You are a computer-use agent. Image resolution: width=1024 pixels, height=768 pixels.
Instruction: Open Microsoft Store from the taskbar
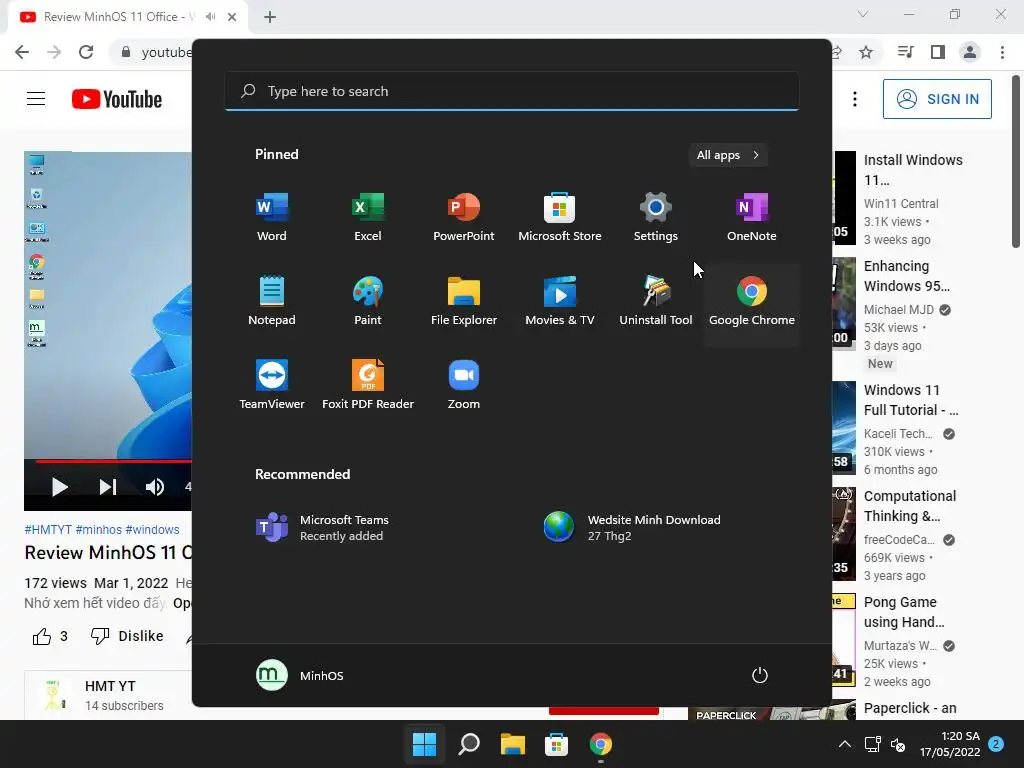pos(556,744)
